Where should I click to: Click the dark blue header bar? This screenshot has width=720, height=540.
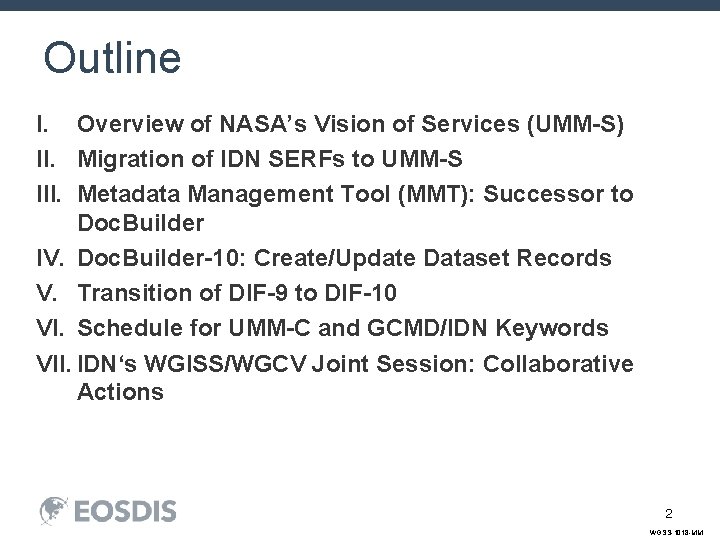pyautogui.click(x=360, y=5)
